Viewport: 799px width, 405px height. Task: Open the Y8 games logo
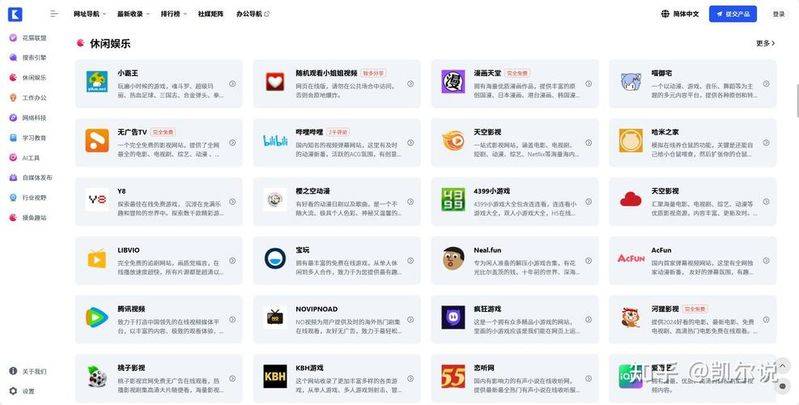tap(97, 200)
